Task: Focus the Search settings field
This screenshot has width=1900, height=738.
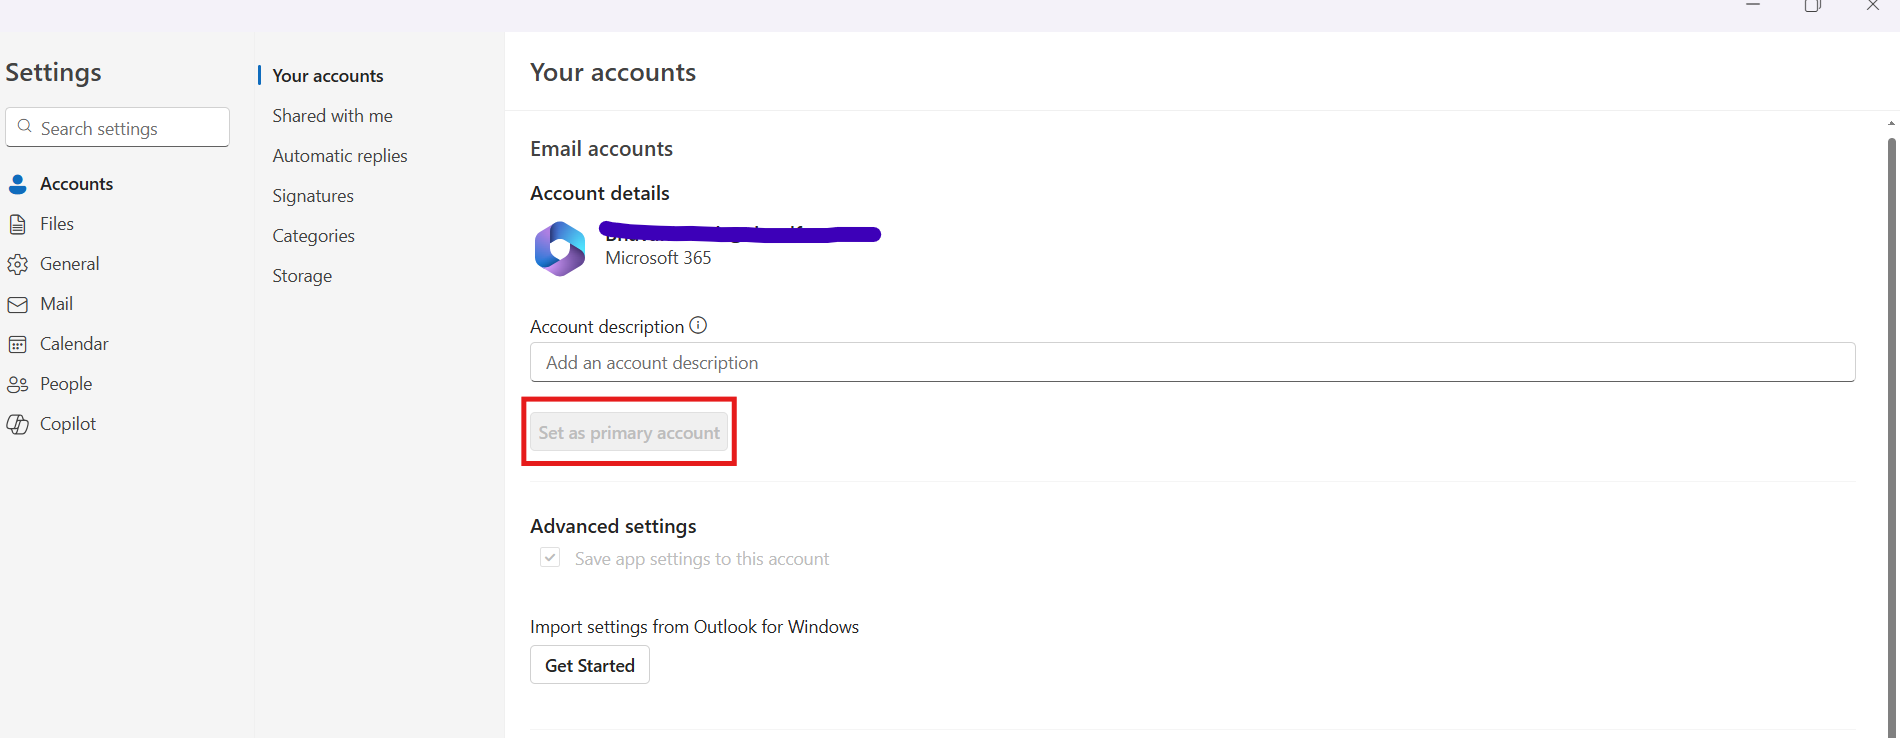Action: point(118,127)
